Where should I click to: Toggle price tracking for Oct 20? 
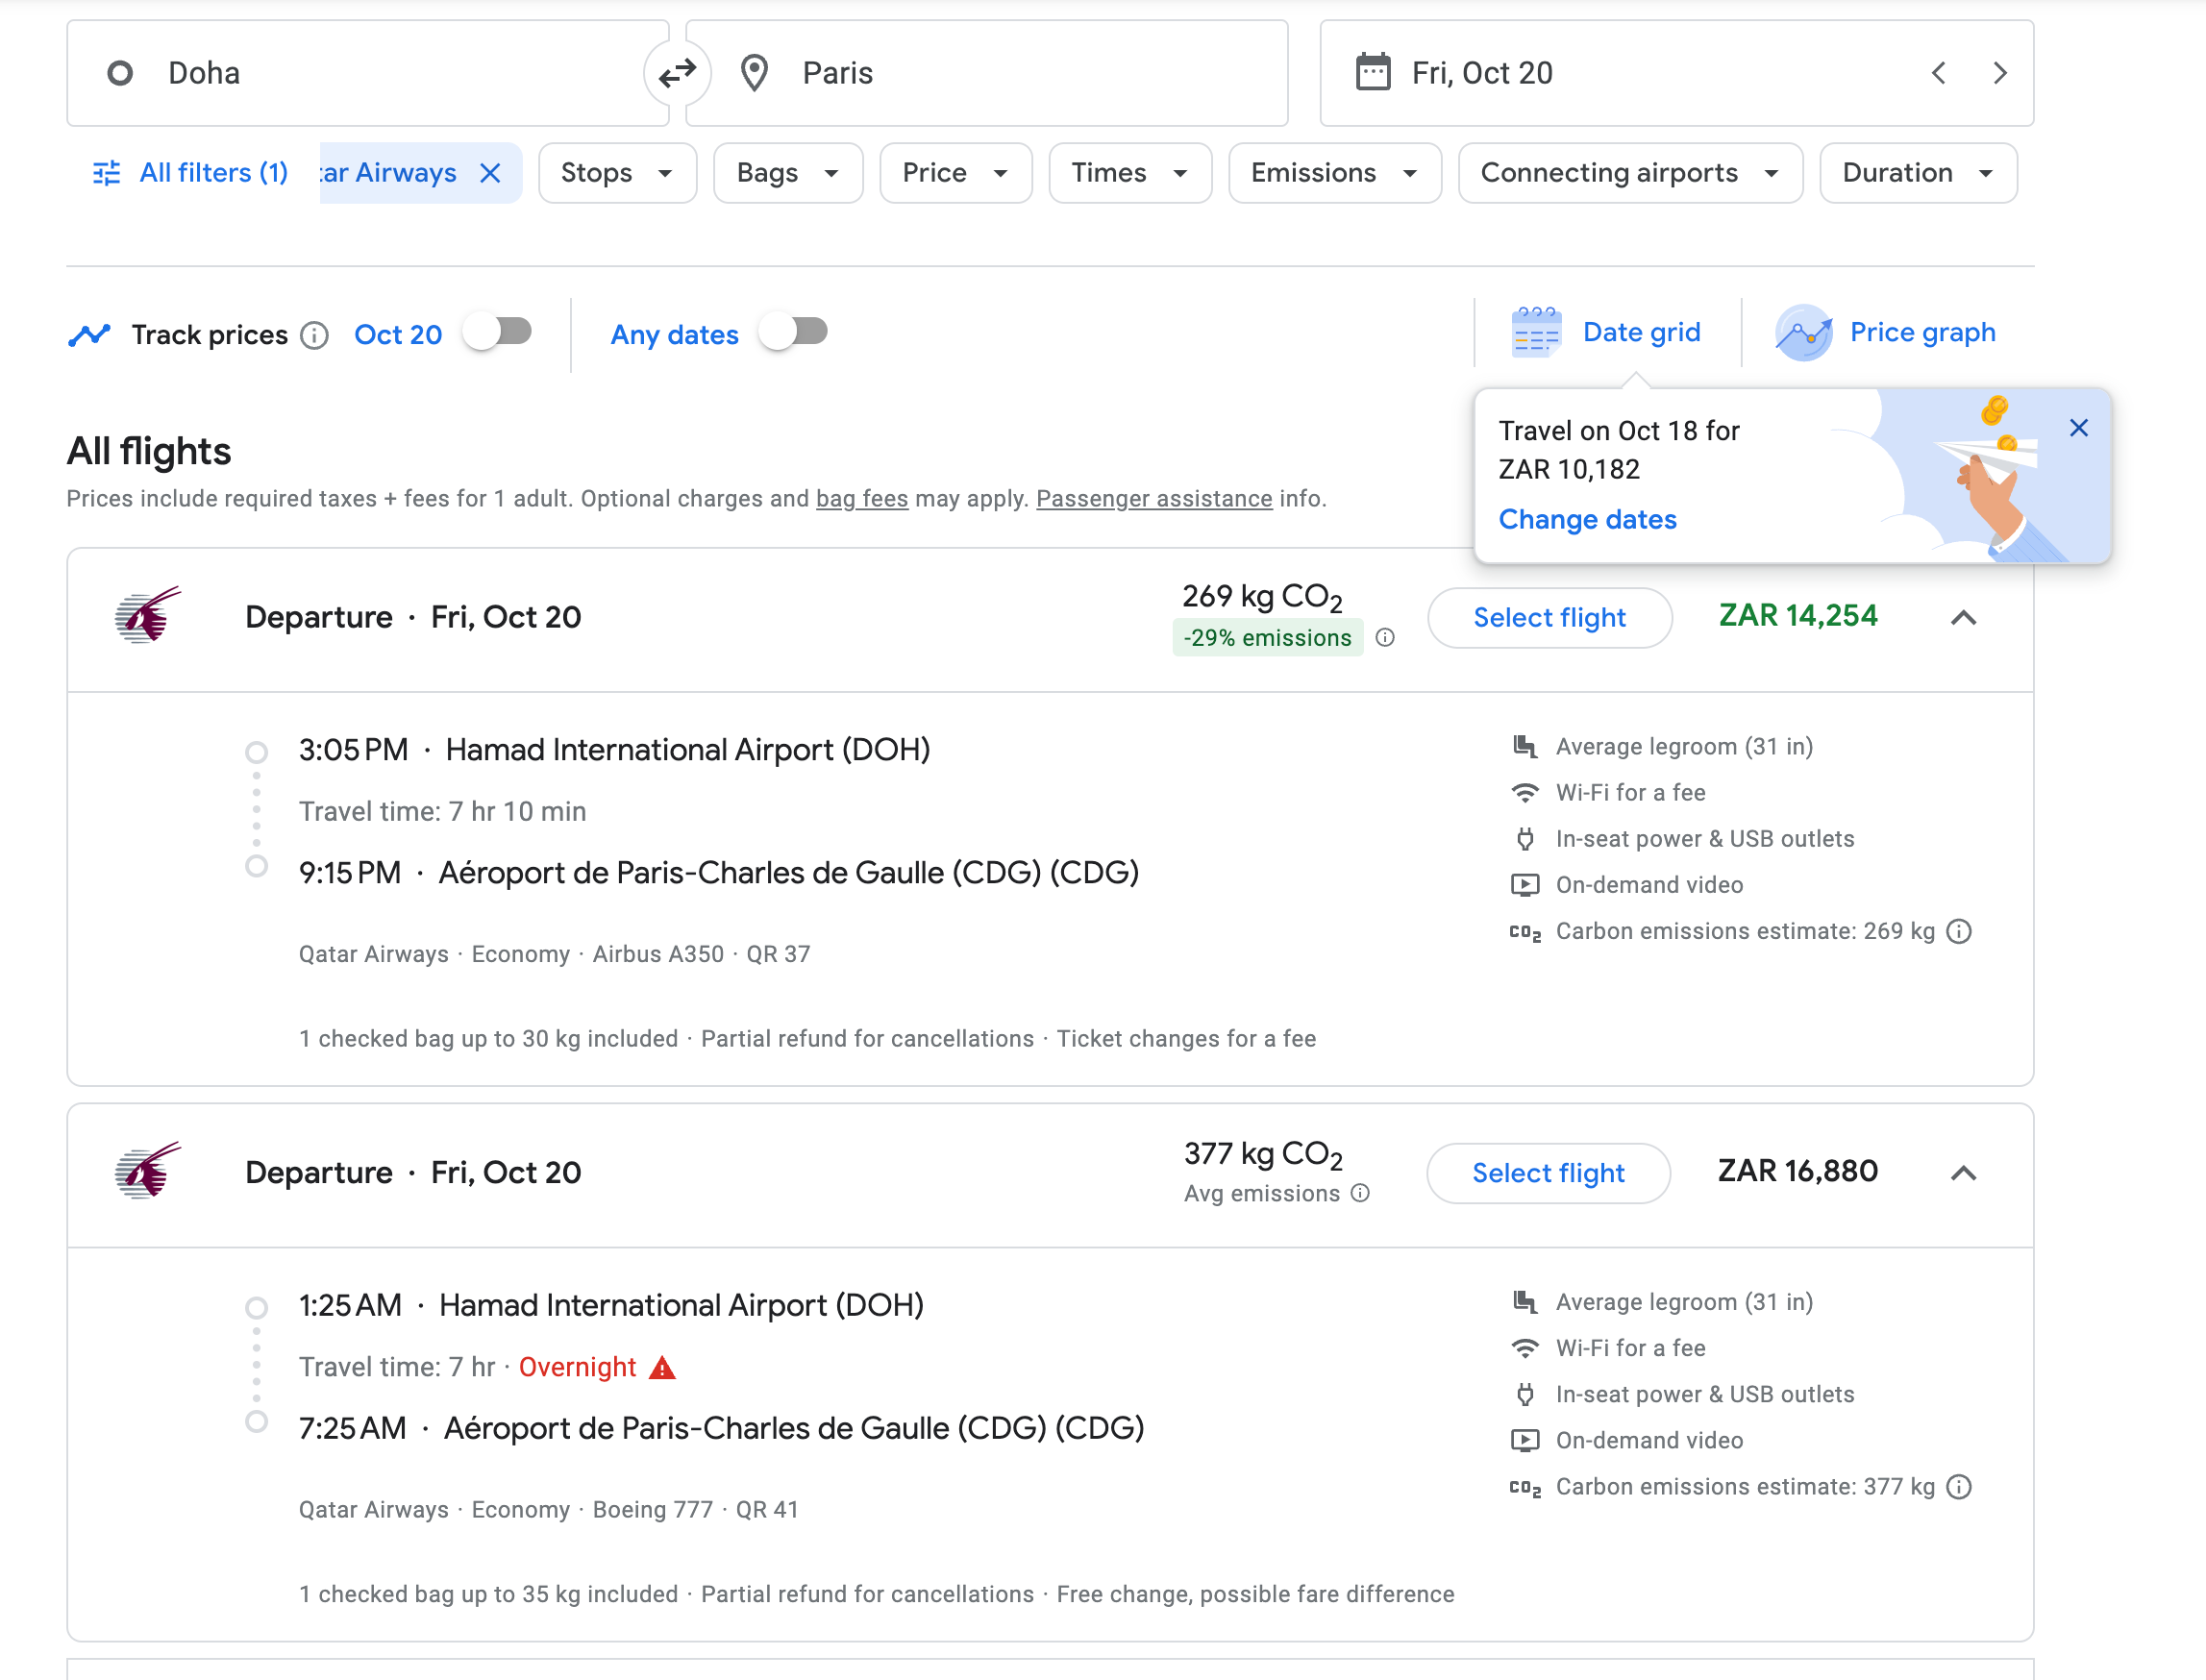point(498,332)
